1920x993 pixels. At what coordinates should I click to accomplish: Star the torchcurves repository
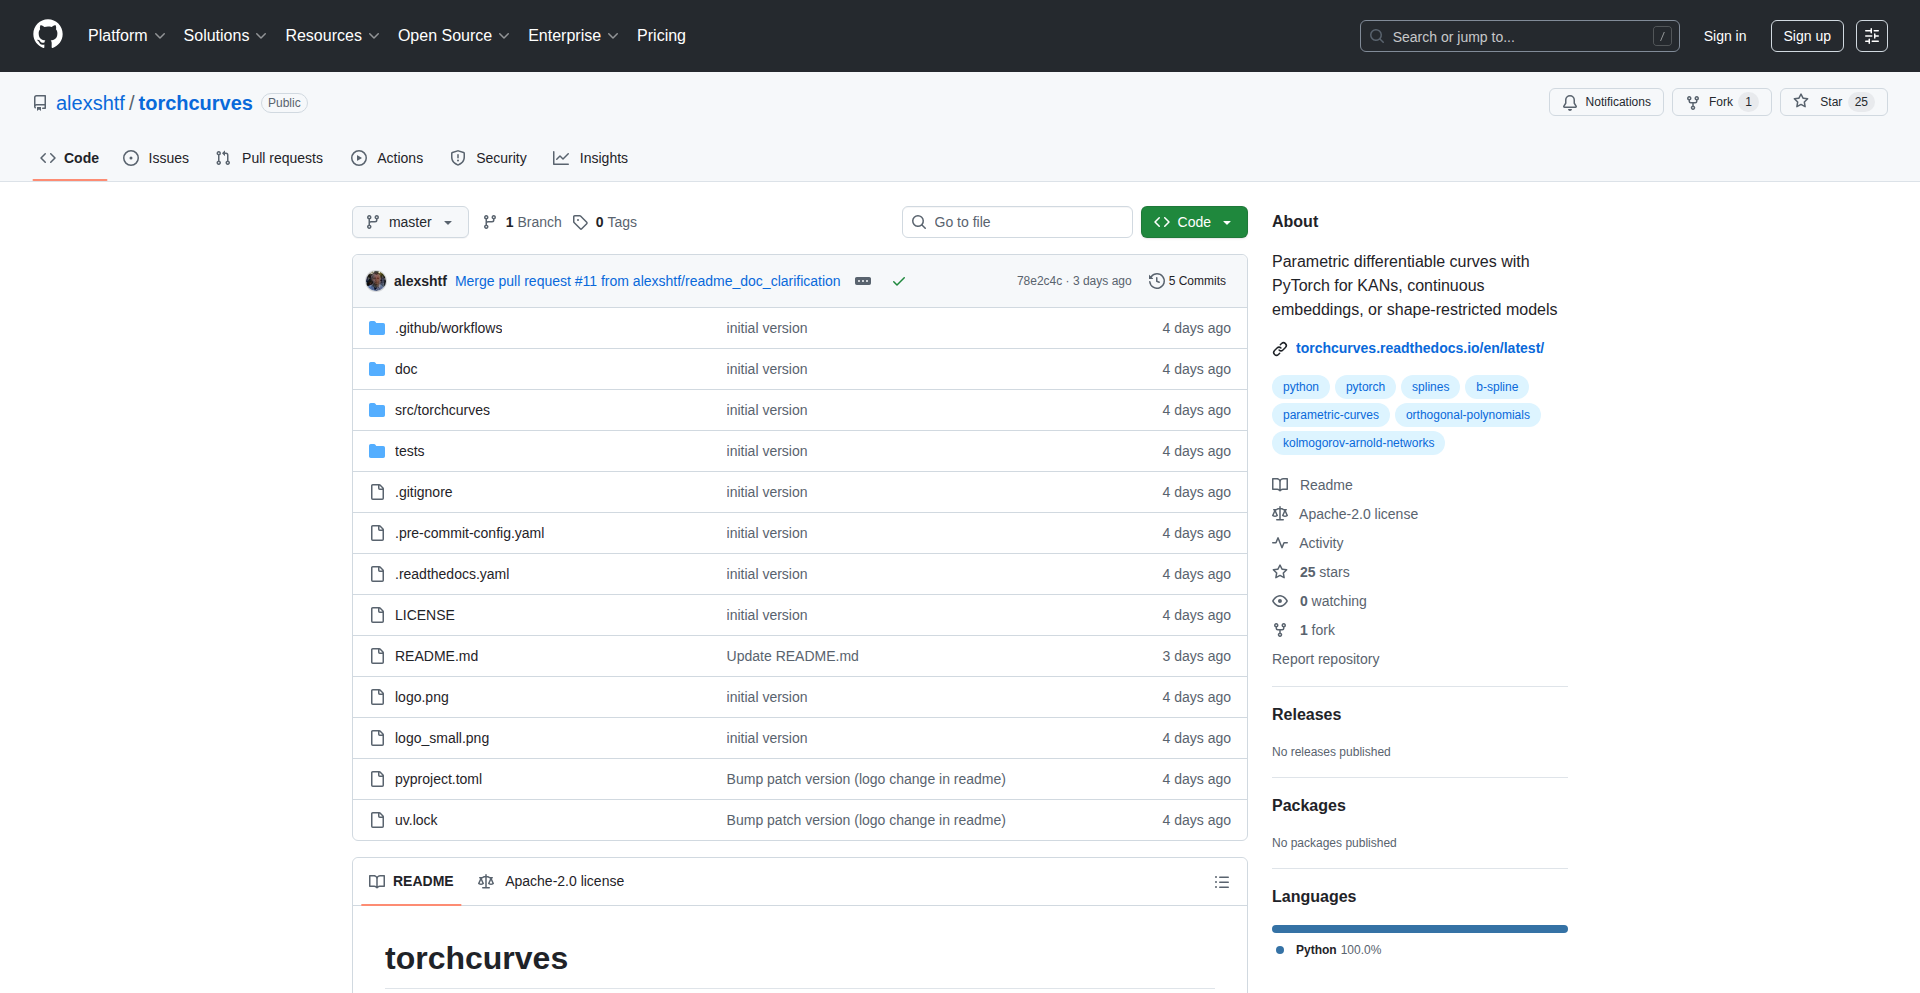[x=1832, y=102]
